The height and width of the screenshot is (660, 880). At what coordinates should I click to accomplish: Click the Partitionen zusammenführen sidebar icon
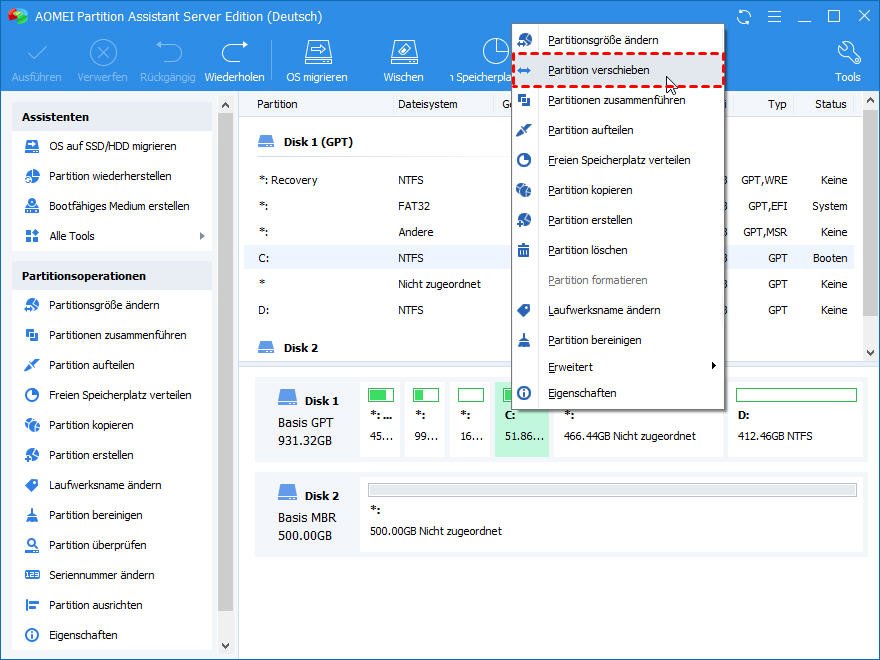32,335
